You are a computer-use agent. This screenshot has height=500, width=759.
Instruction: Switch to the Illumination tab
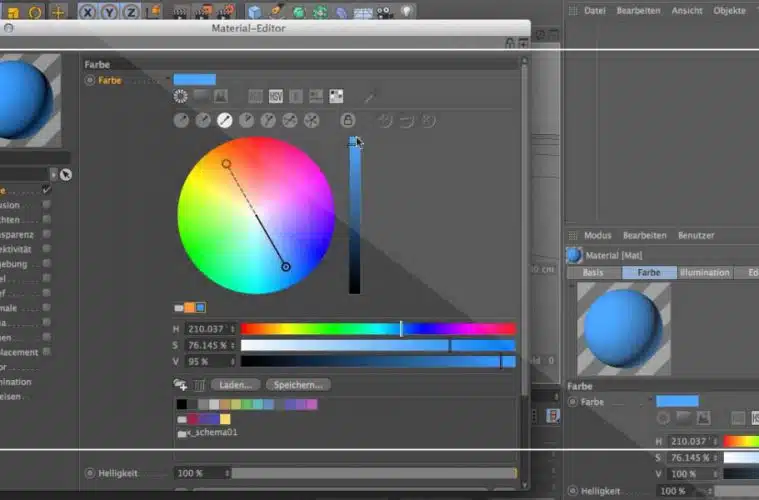(x=704, y=272)
